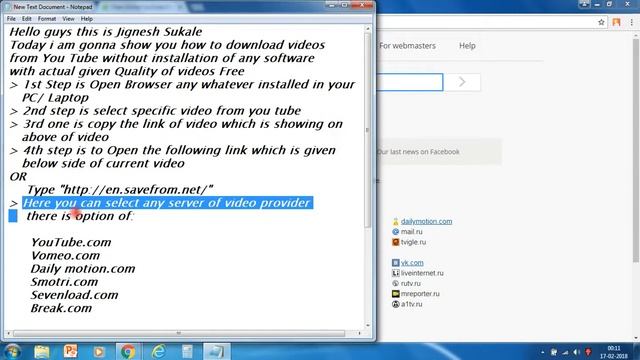Image resolution: width=640 pixels, height=360 pixels.
Task: Click the text 'Sevenload.com' in Notepad
Action: [74, 295]
